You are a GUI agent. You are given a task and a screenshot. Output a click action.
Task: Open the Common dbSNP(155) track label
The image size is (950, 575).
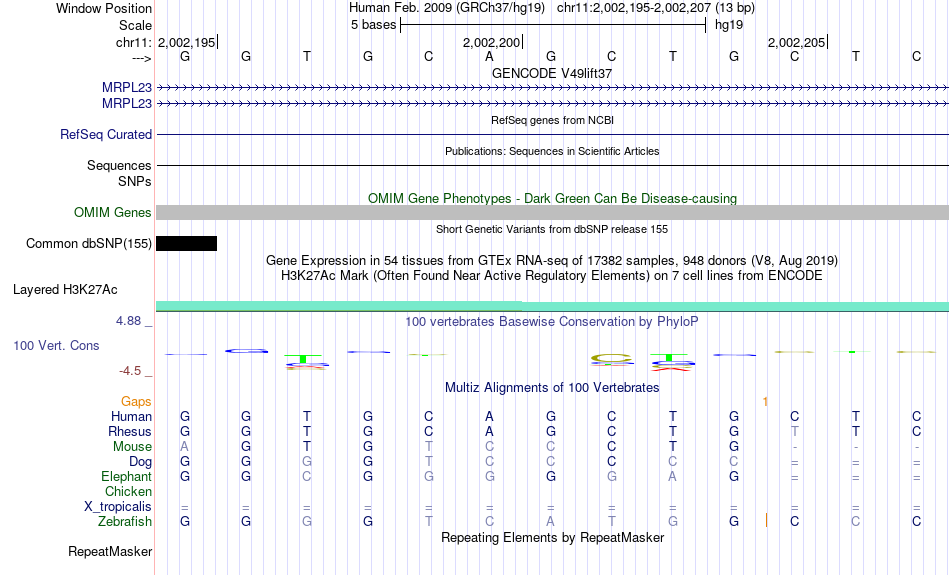[89, 244]
